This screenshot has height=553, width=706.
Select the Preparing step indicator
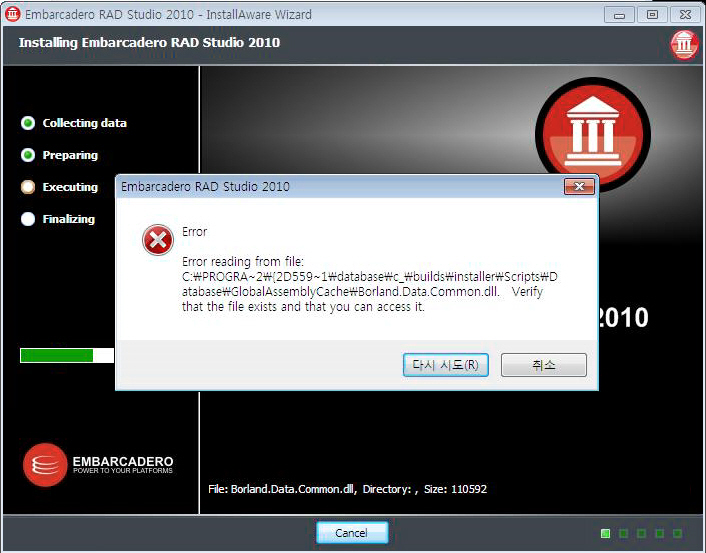pos(28,155)
